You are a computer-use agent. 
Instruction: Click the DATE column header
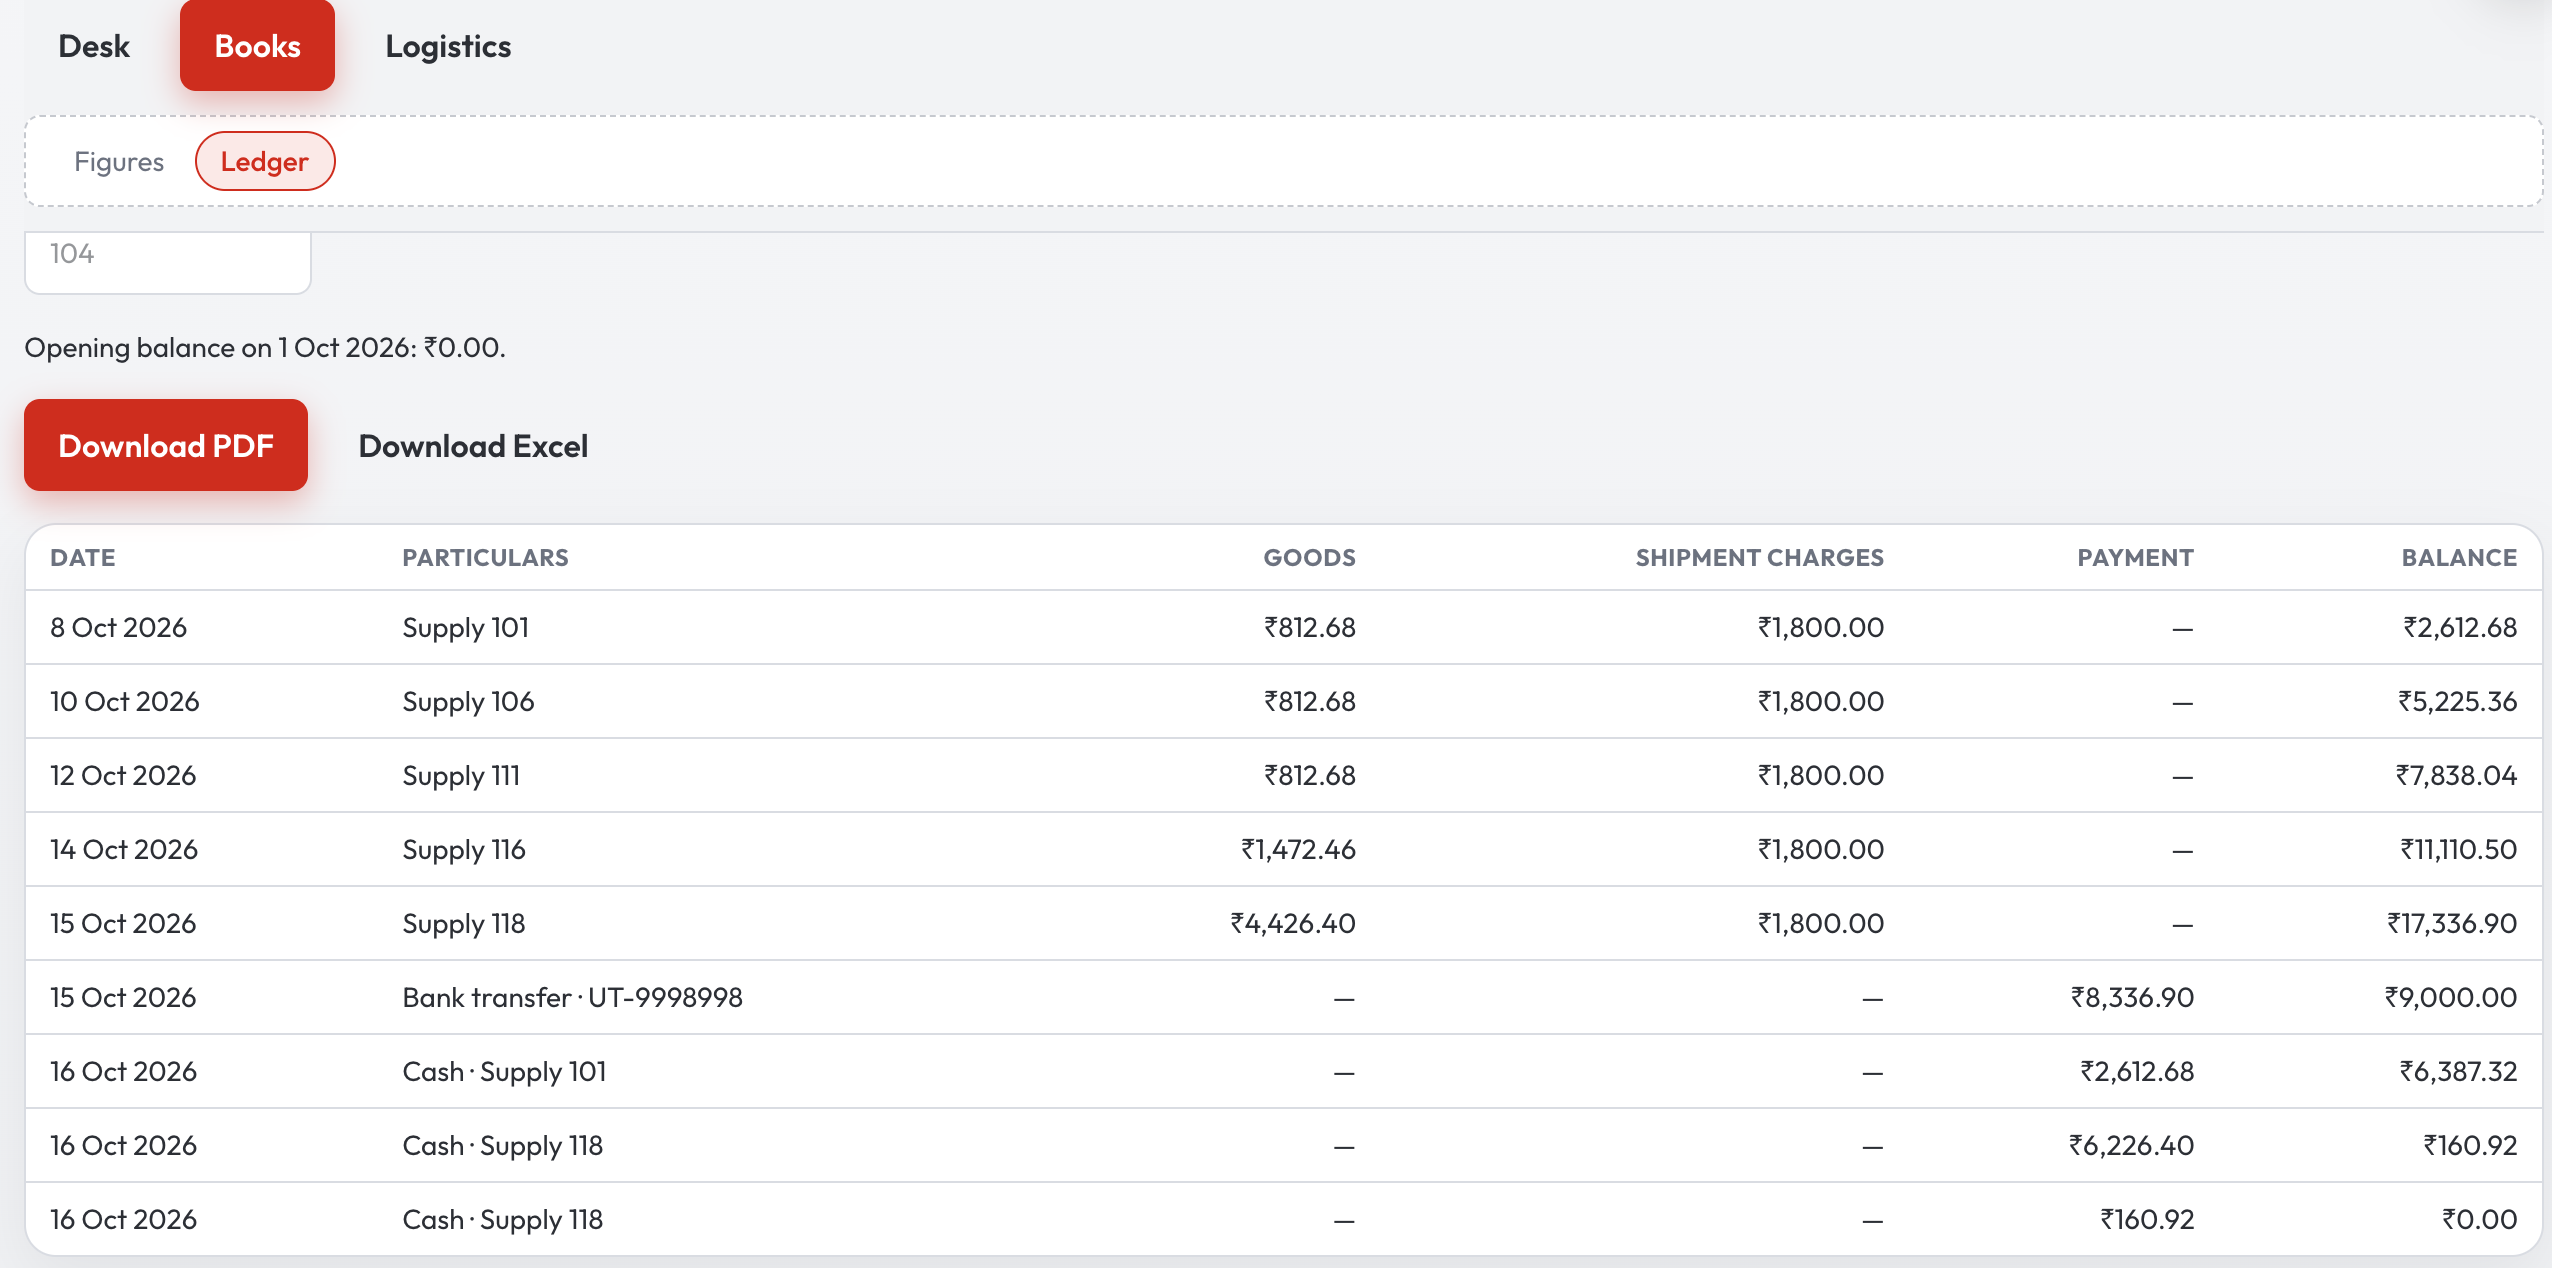[x=83, y=557]
